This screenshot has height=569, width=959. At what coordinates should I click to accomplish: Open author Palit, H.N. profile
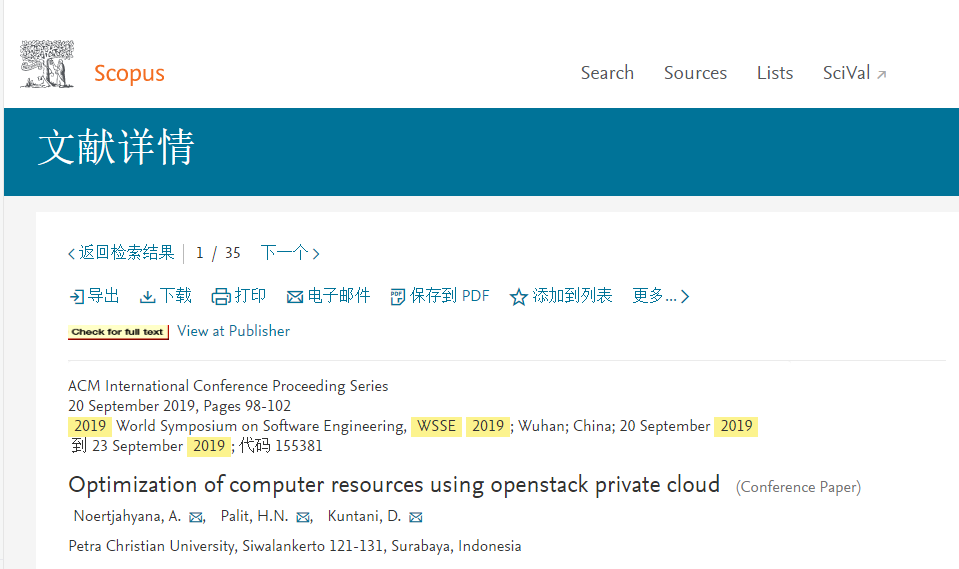point(254,516)
